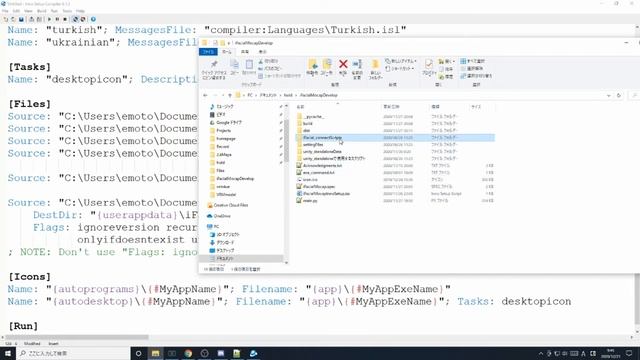Image resolution: width=640 pixels, height=360 pixels.
Task: Click Creative Cloud Files in navigation pane
Action: click(231, 205)
